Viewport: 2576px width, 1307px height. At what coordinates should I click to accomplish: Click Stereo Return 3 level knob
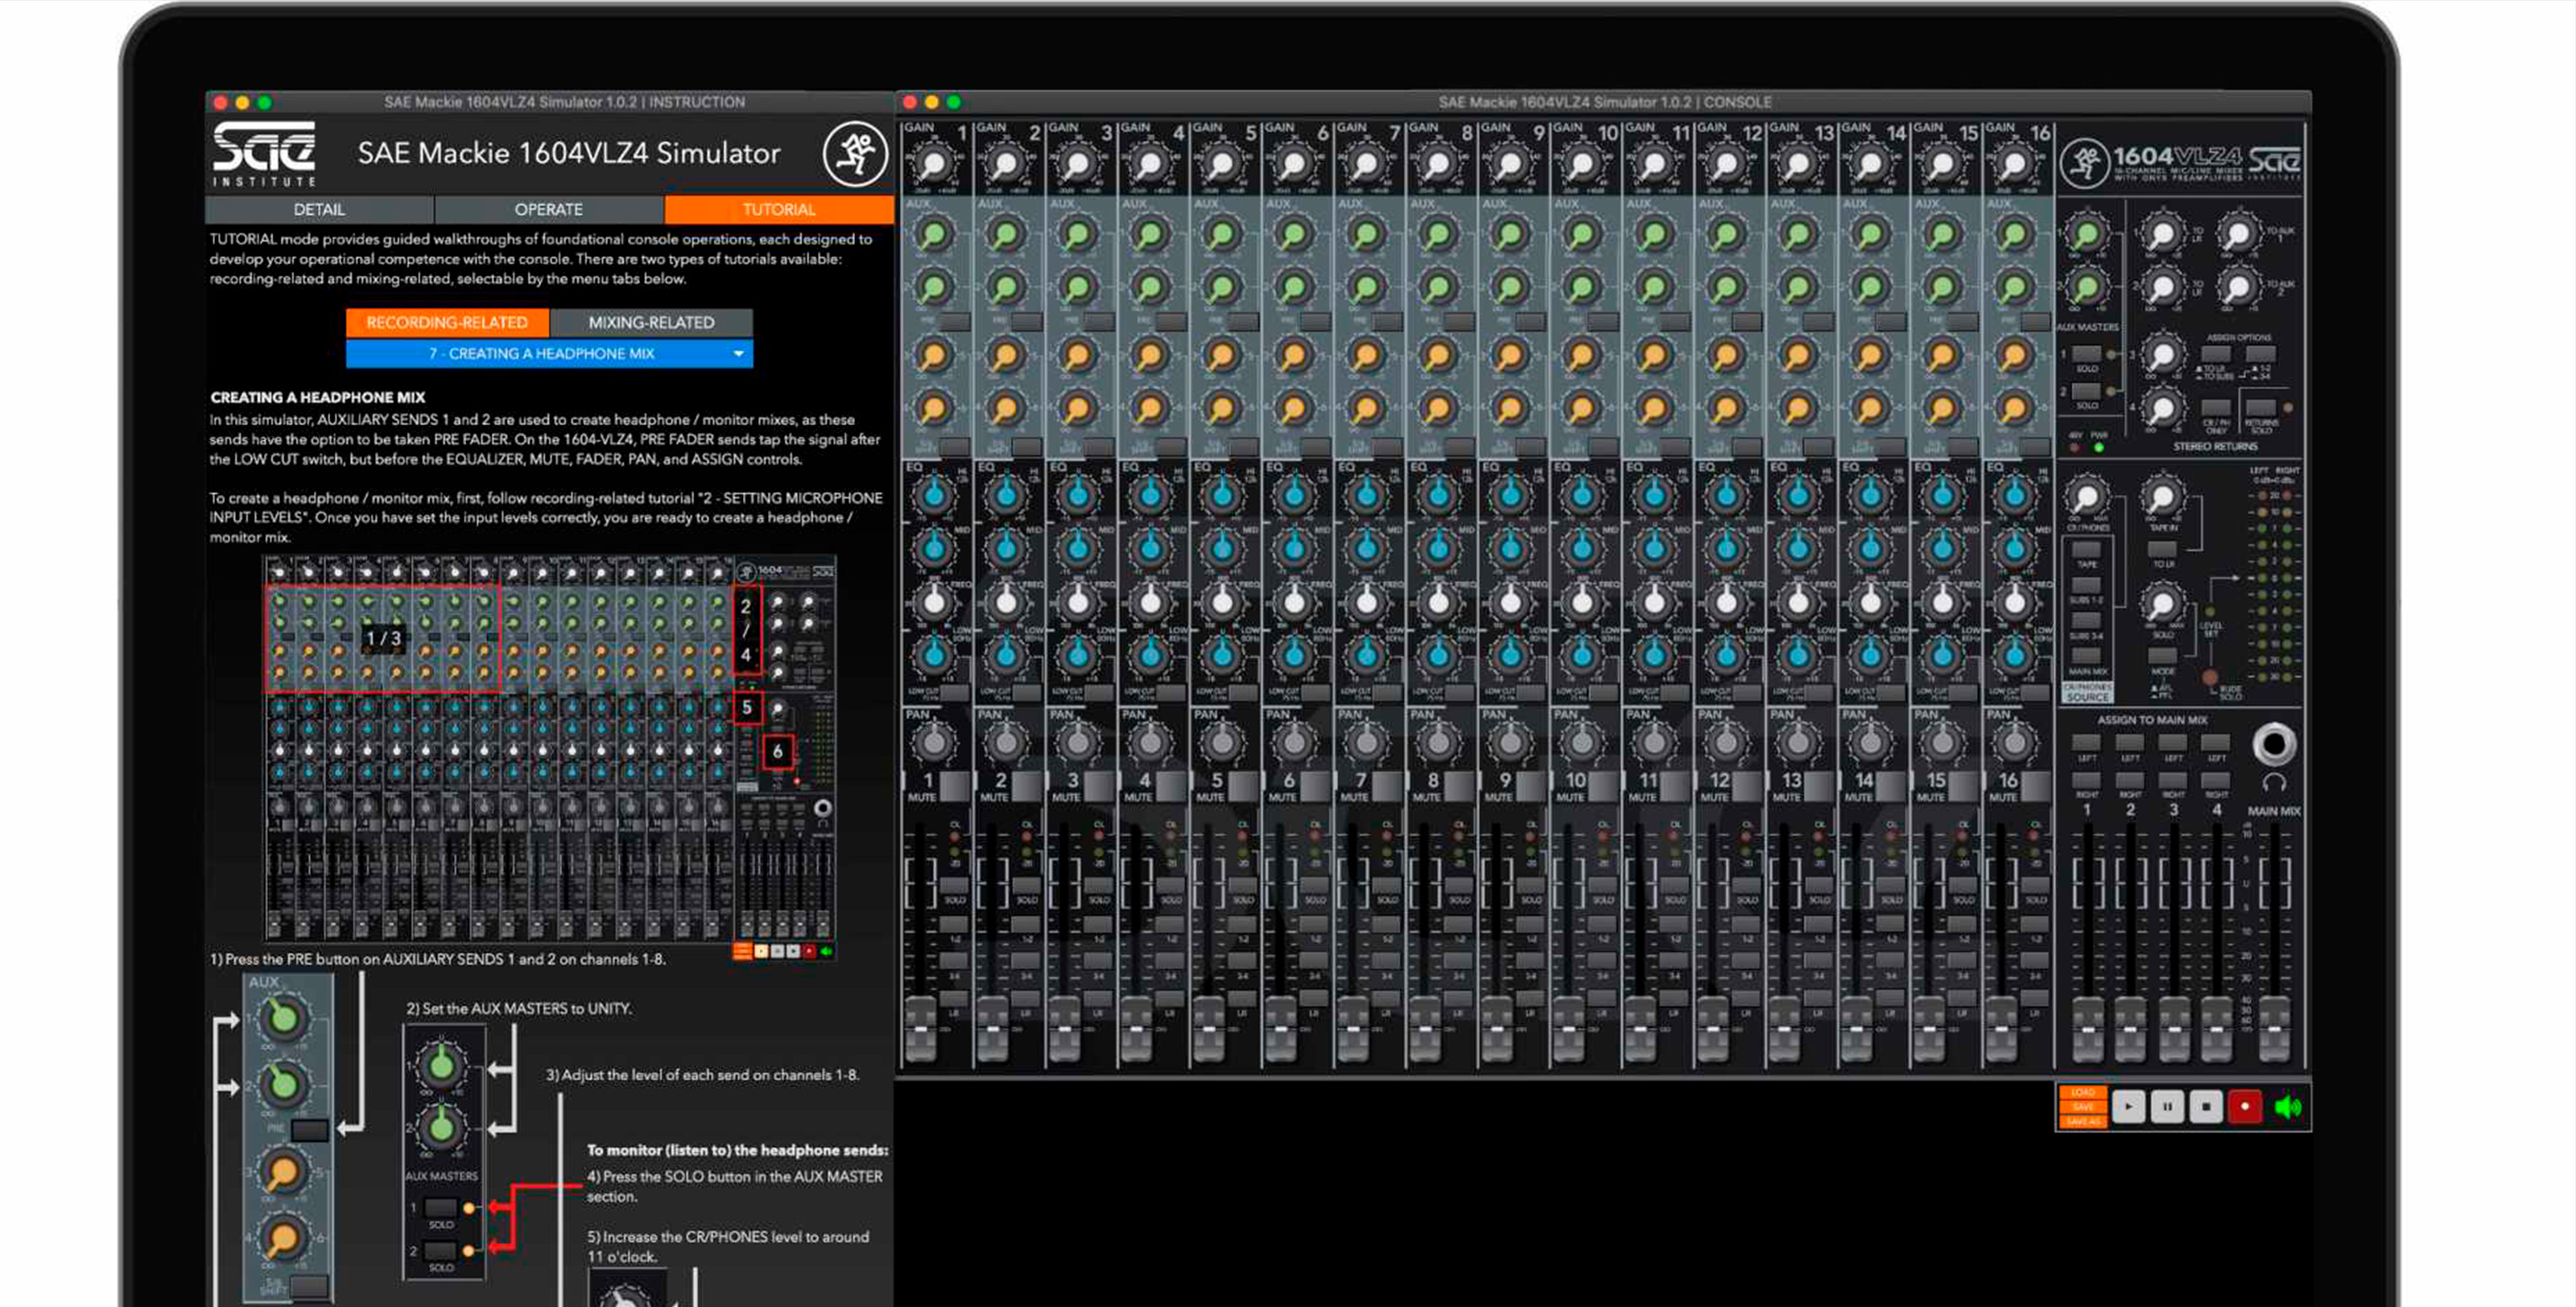2162,355
